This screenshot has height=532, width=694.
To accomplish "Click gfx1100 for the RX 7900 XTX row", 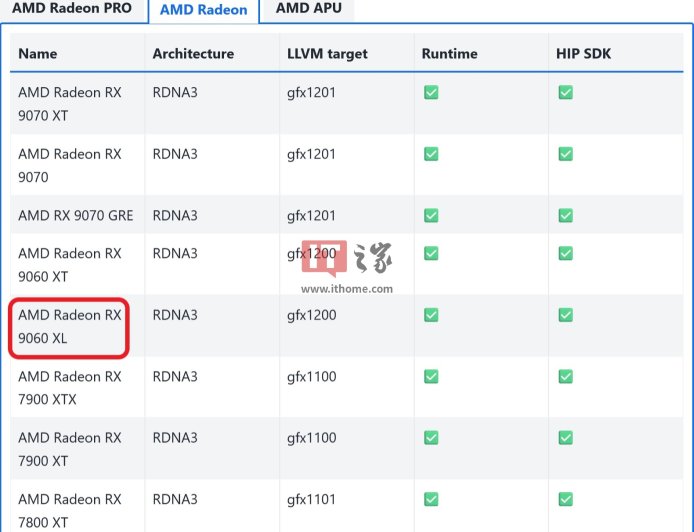I will [311, 377].
